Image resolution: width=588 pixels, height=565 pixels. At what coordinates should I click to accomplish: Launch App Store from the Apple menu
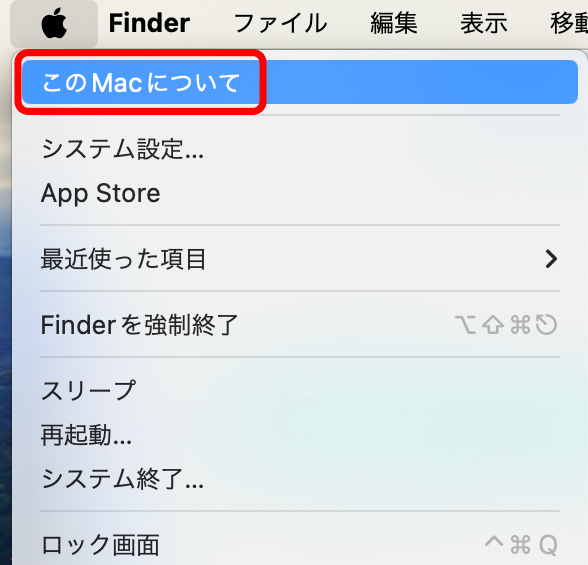(300, 193)
